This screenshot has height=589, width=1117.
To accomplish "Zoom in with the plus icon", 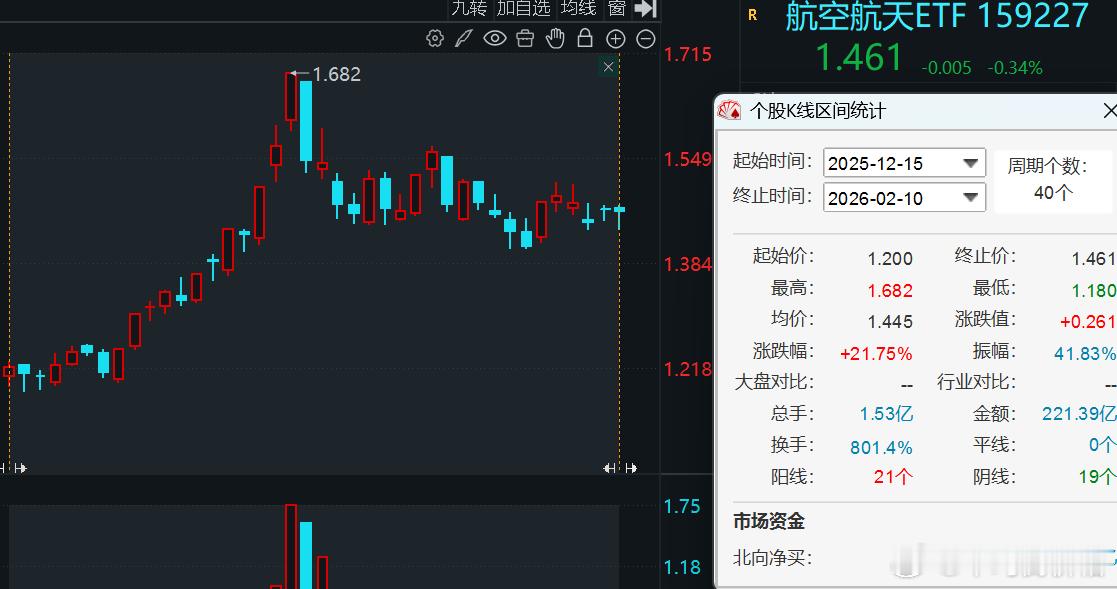I will click(x=616, y=38).
